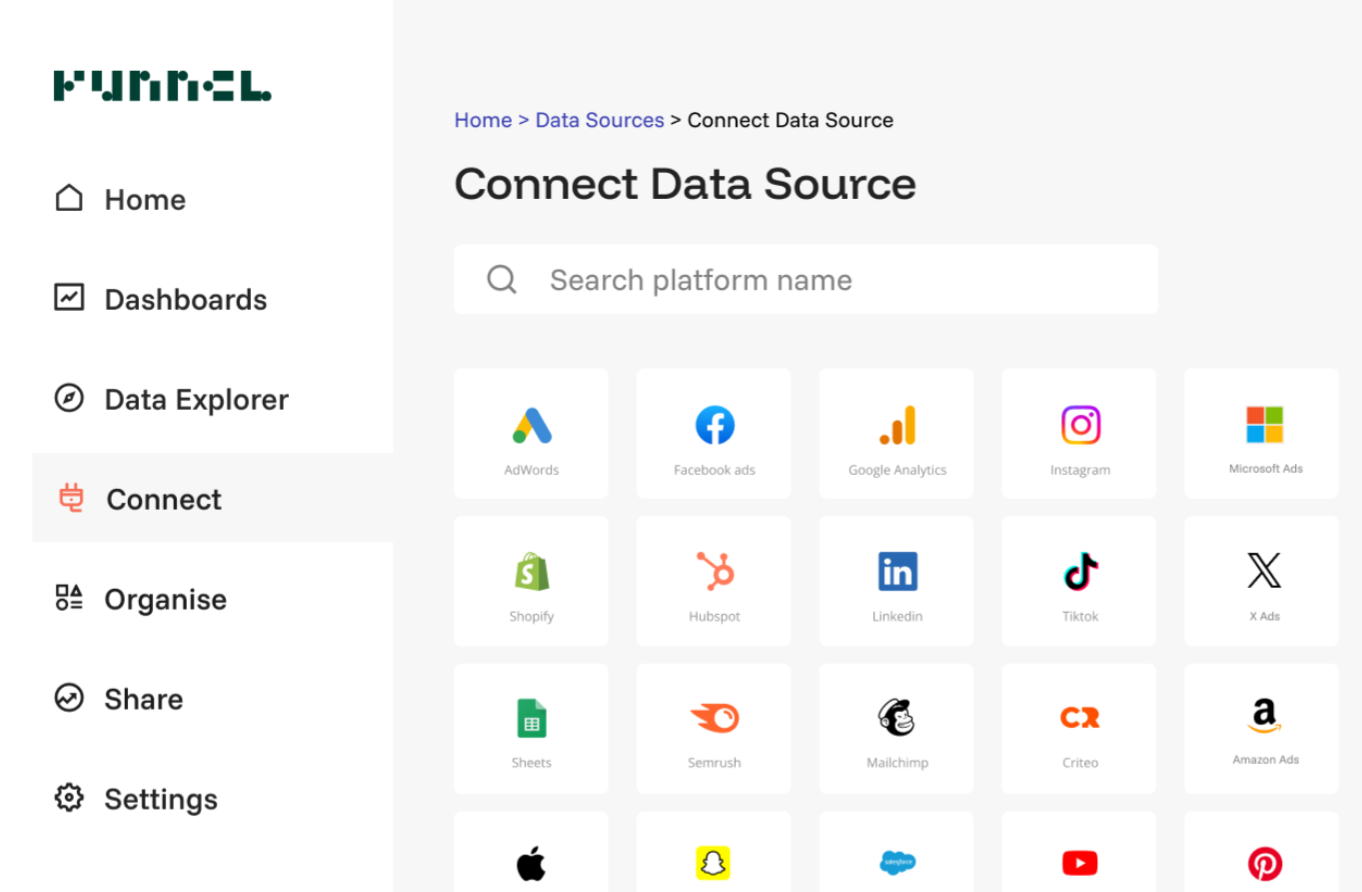Select the Linkedin platform tile

tap(897, 580)
